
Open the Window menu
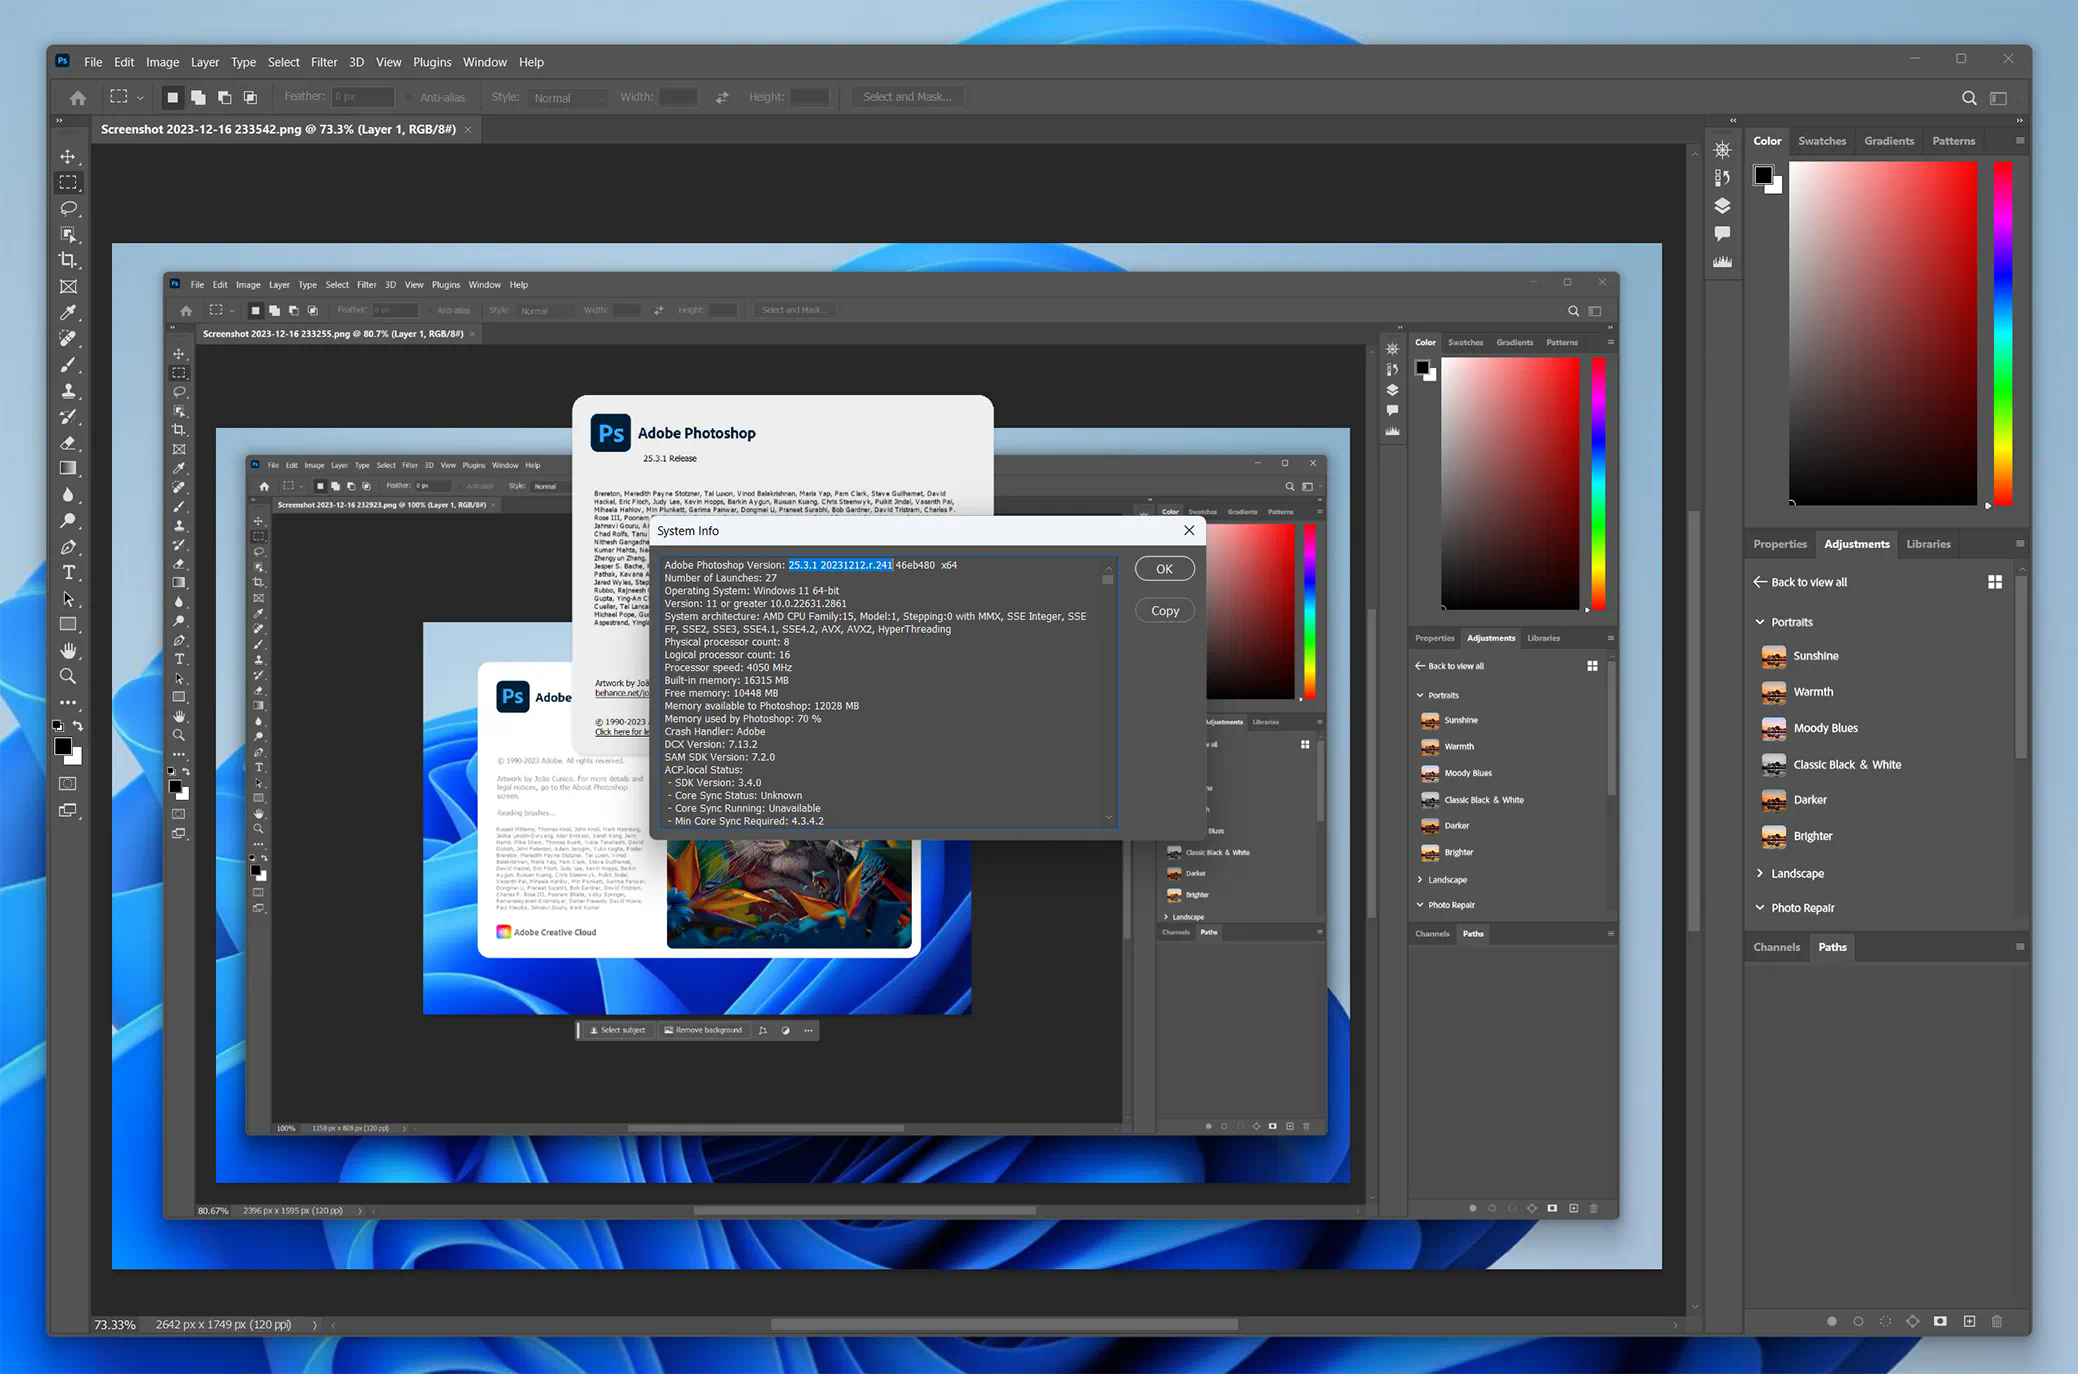(485, 62)
